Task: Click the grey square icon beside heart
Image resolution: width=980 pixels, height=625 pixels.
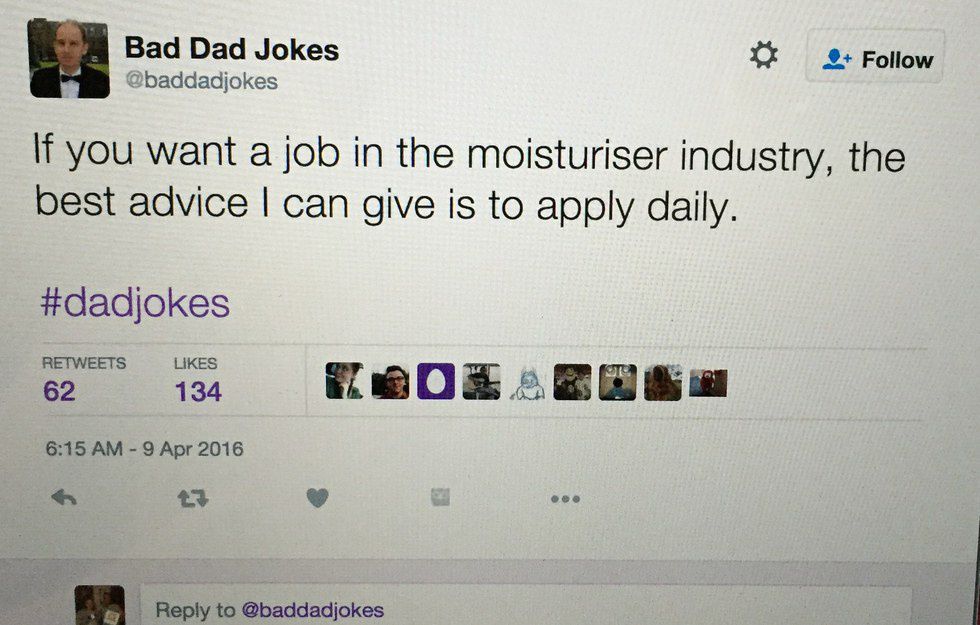Action: (440, 496)
